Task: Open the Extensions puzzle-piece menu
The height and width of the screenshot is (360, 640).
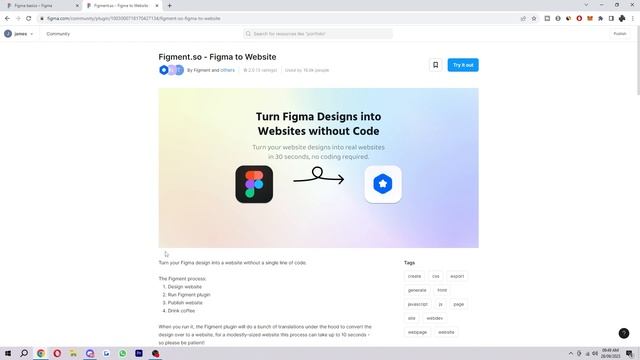Action: click(600, 18)
